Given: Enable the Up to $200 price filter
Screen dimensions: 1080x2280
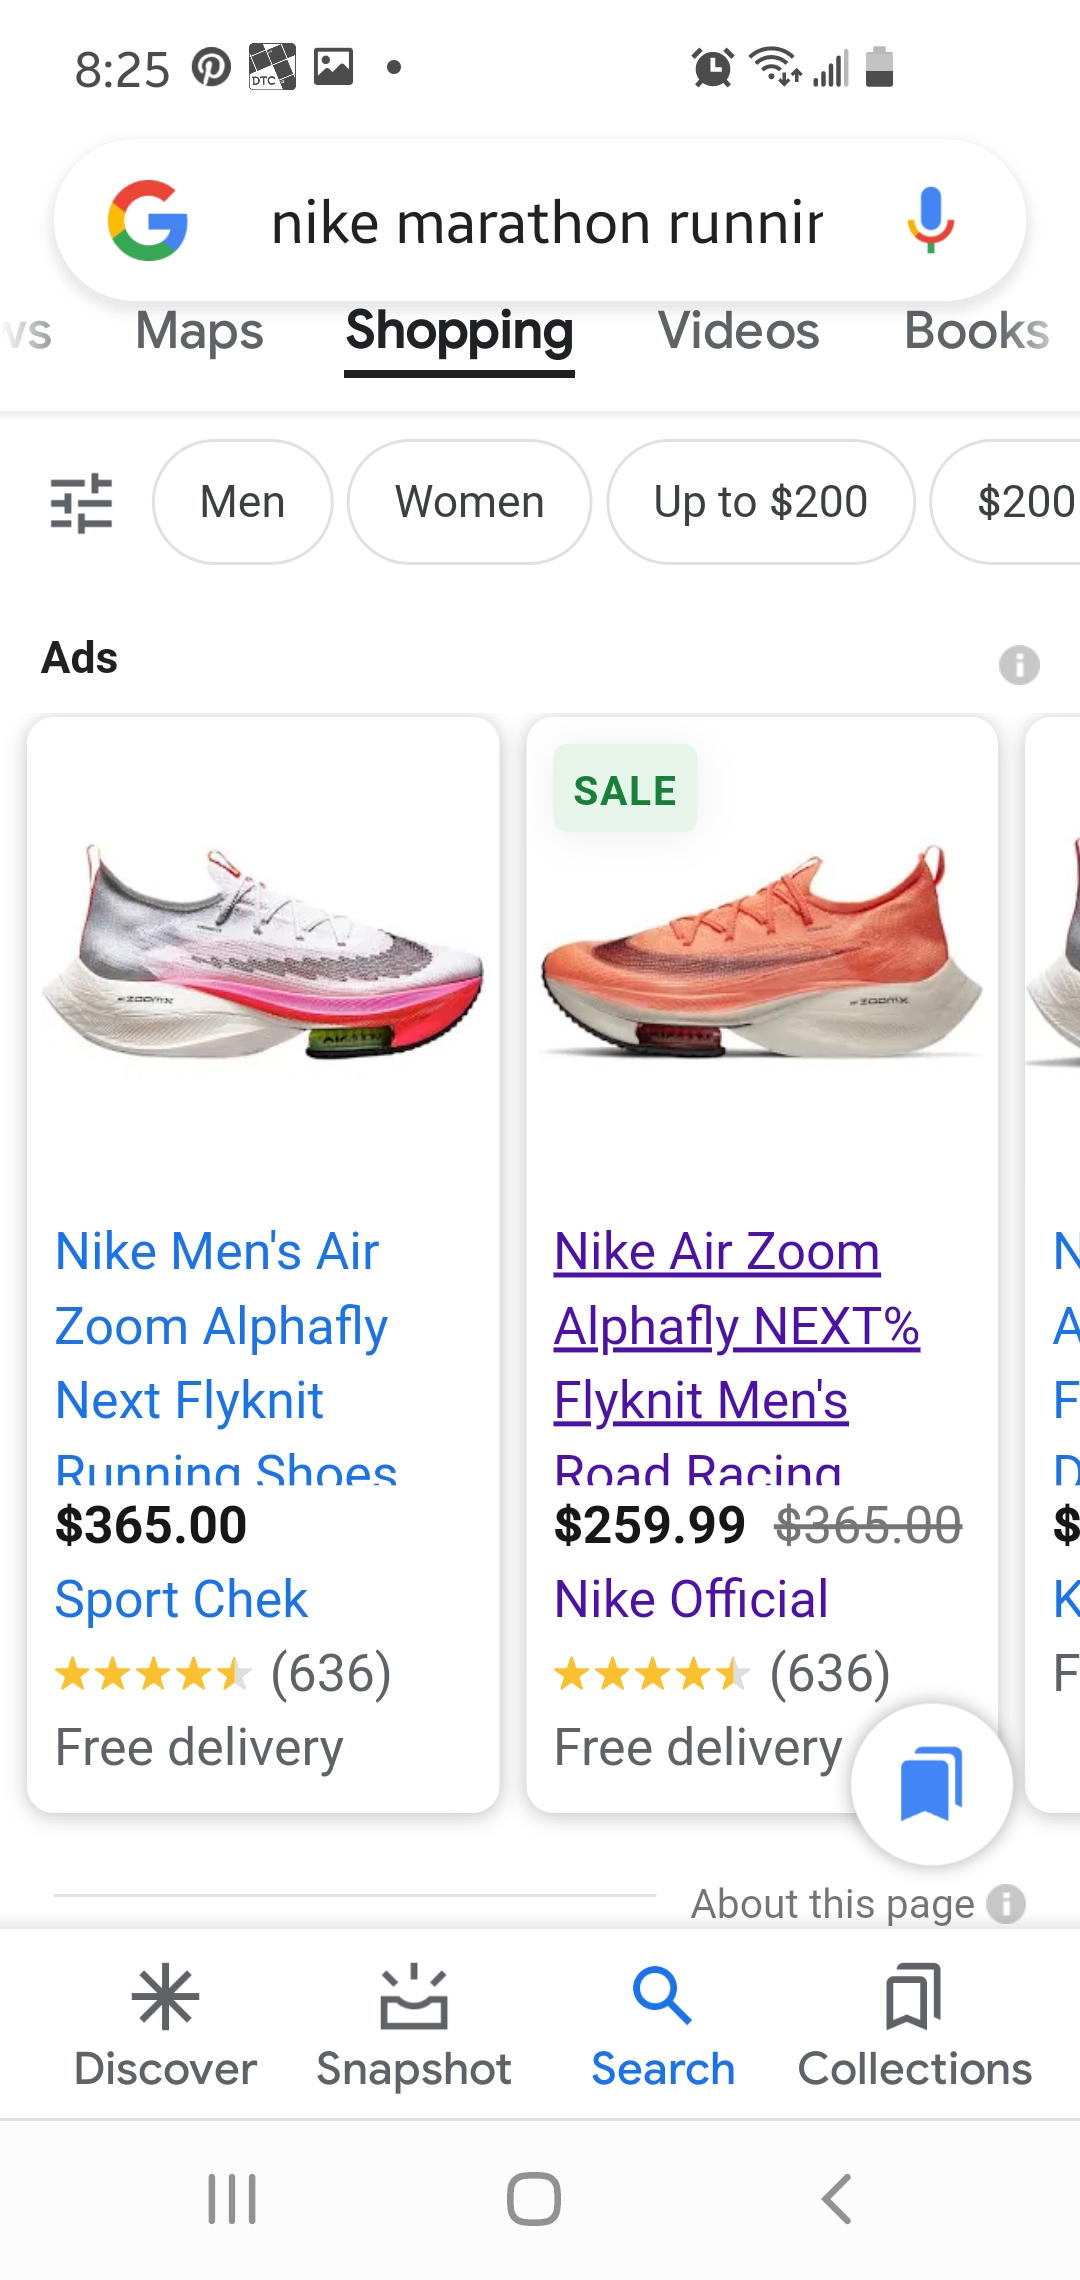Looking at the screenshot, I should coord(761,502).
